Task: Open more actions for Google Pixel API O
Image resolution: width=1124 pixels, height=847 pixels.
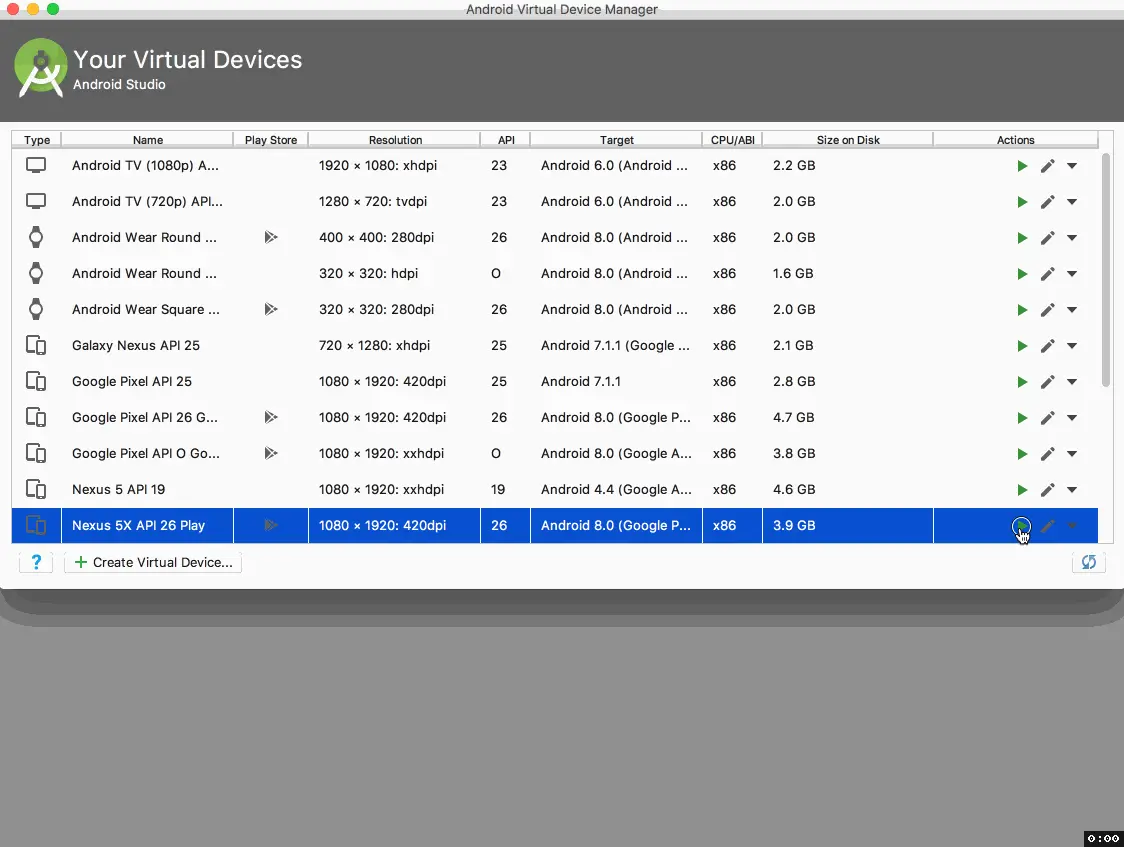Action: coord(1072,454)
